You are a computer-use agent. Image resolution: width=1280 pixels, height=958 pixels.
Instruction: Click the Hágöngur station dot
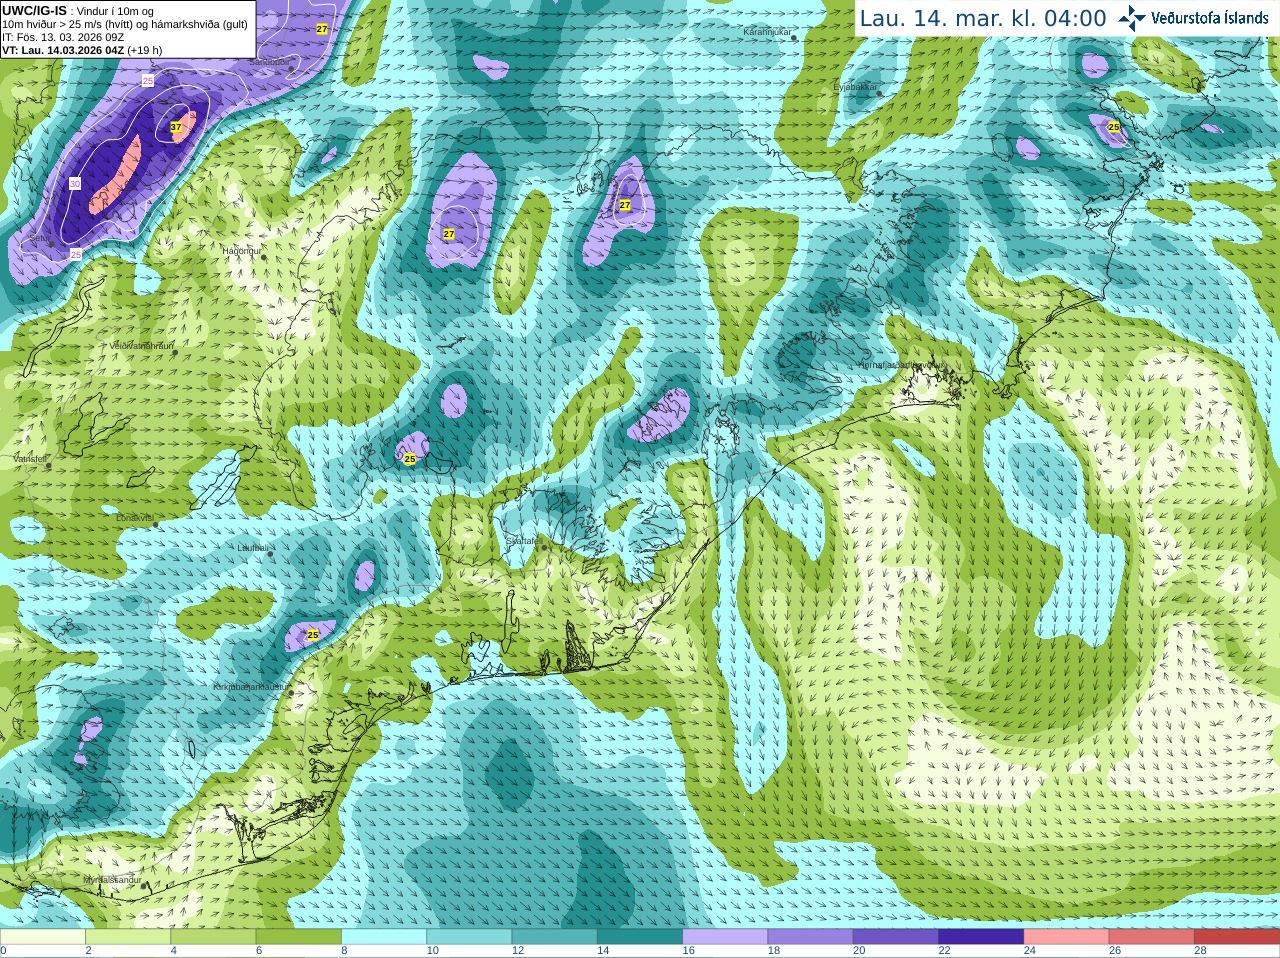tap(264, 257)
